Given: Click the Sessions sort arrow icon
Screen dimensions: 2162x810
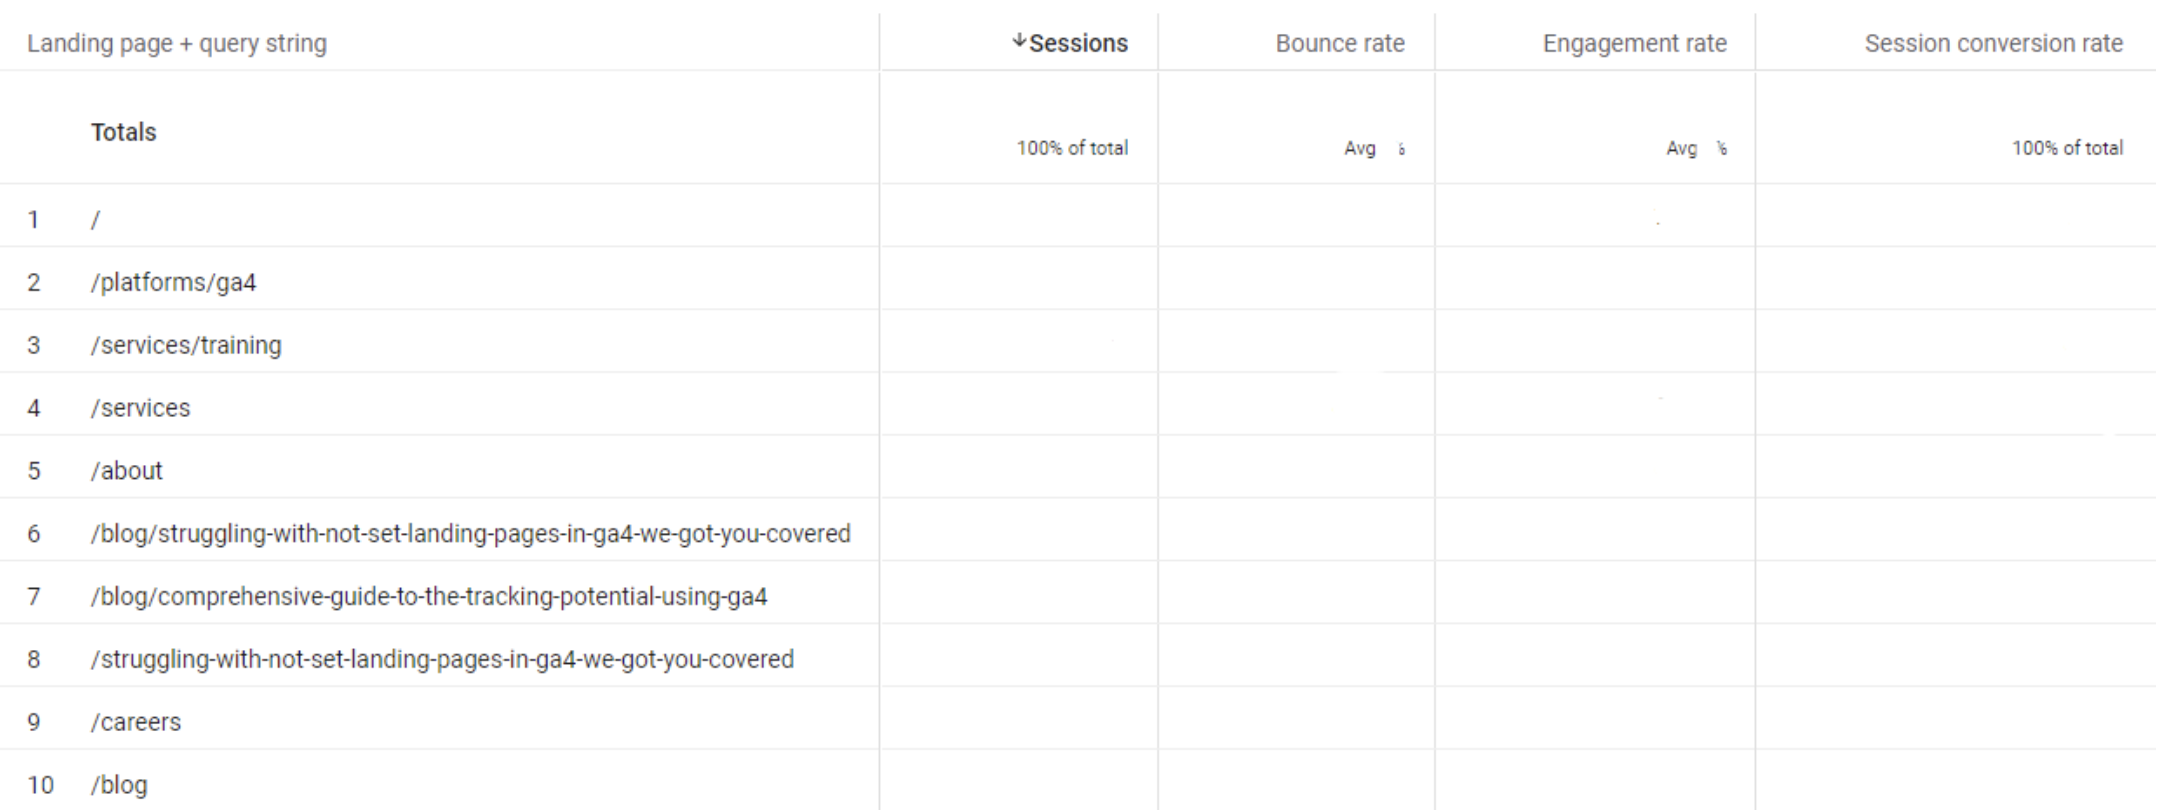Looking at the screenshot, I should point(1019,42).
